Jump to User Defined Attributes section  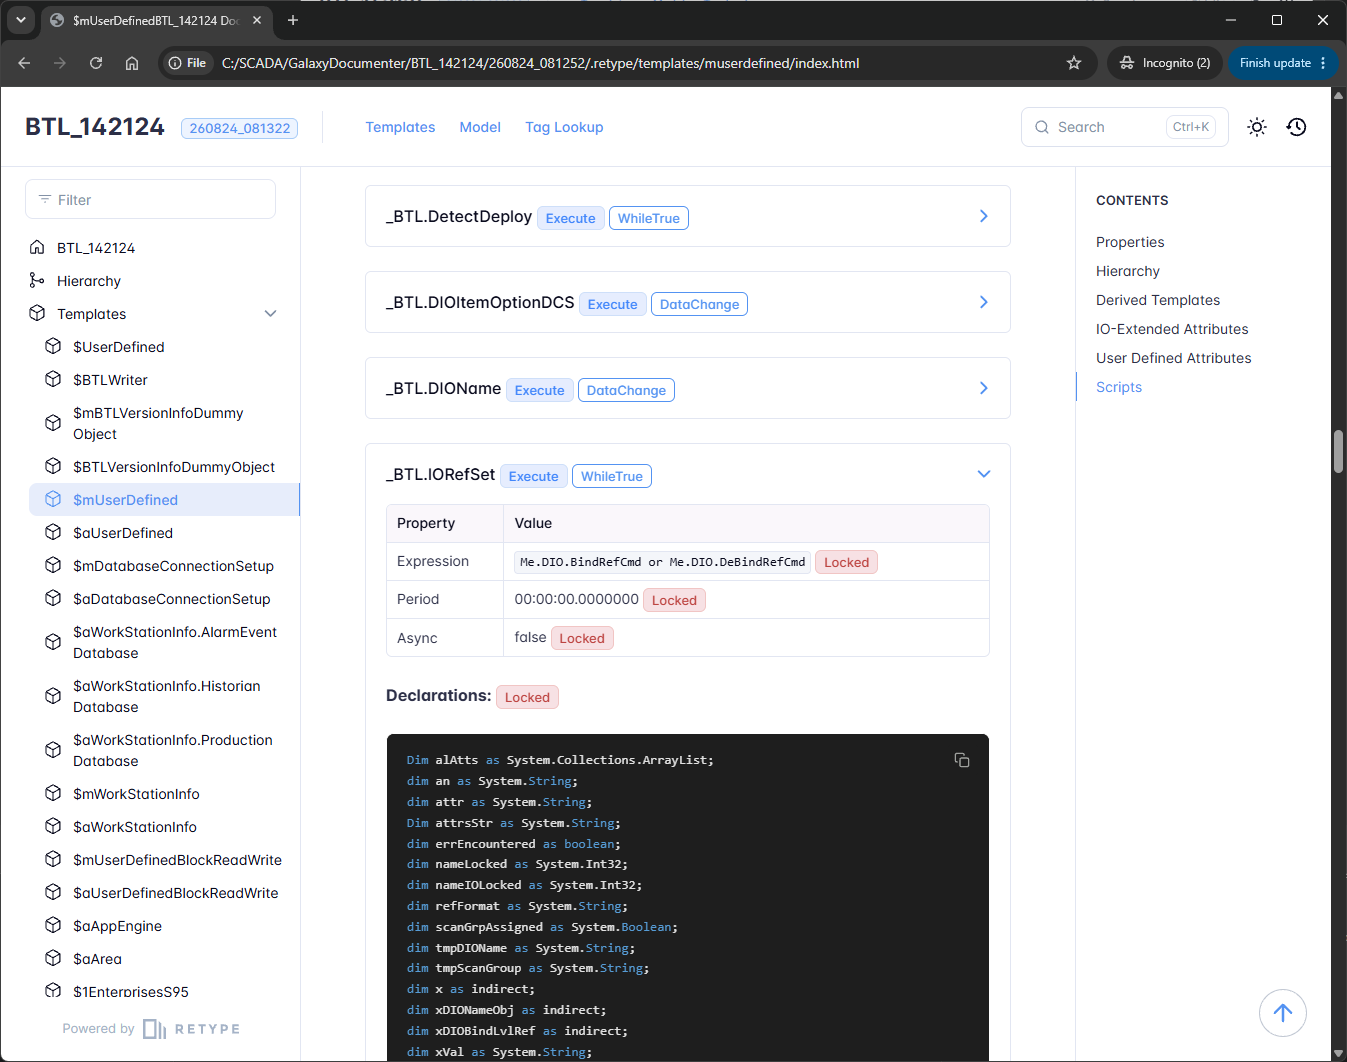tap(1174, 358)
